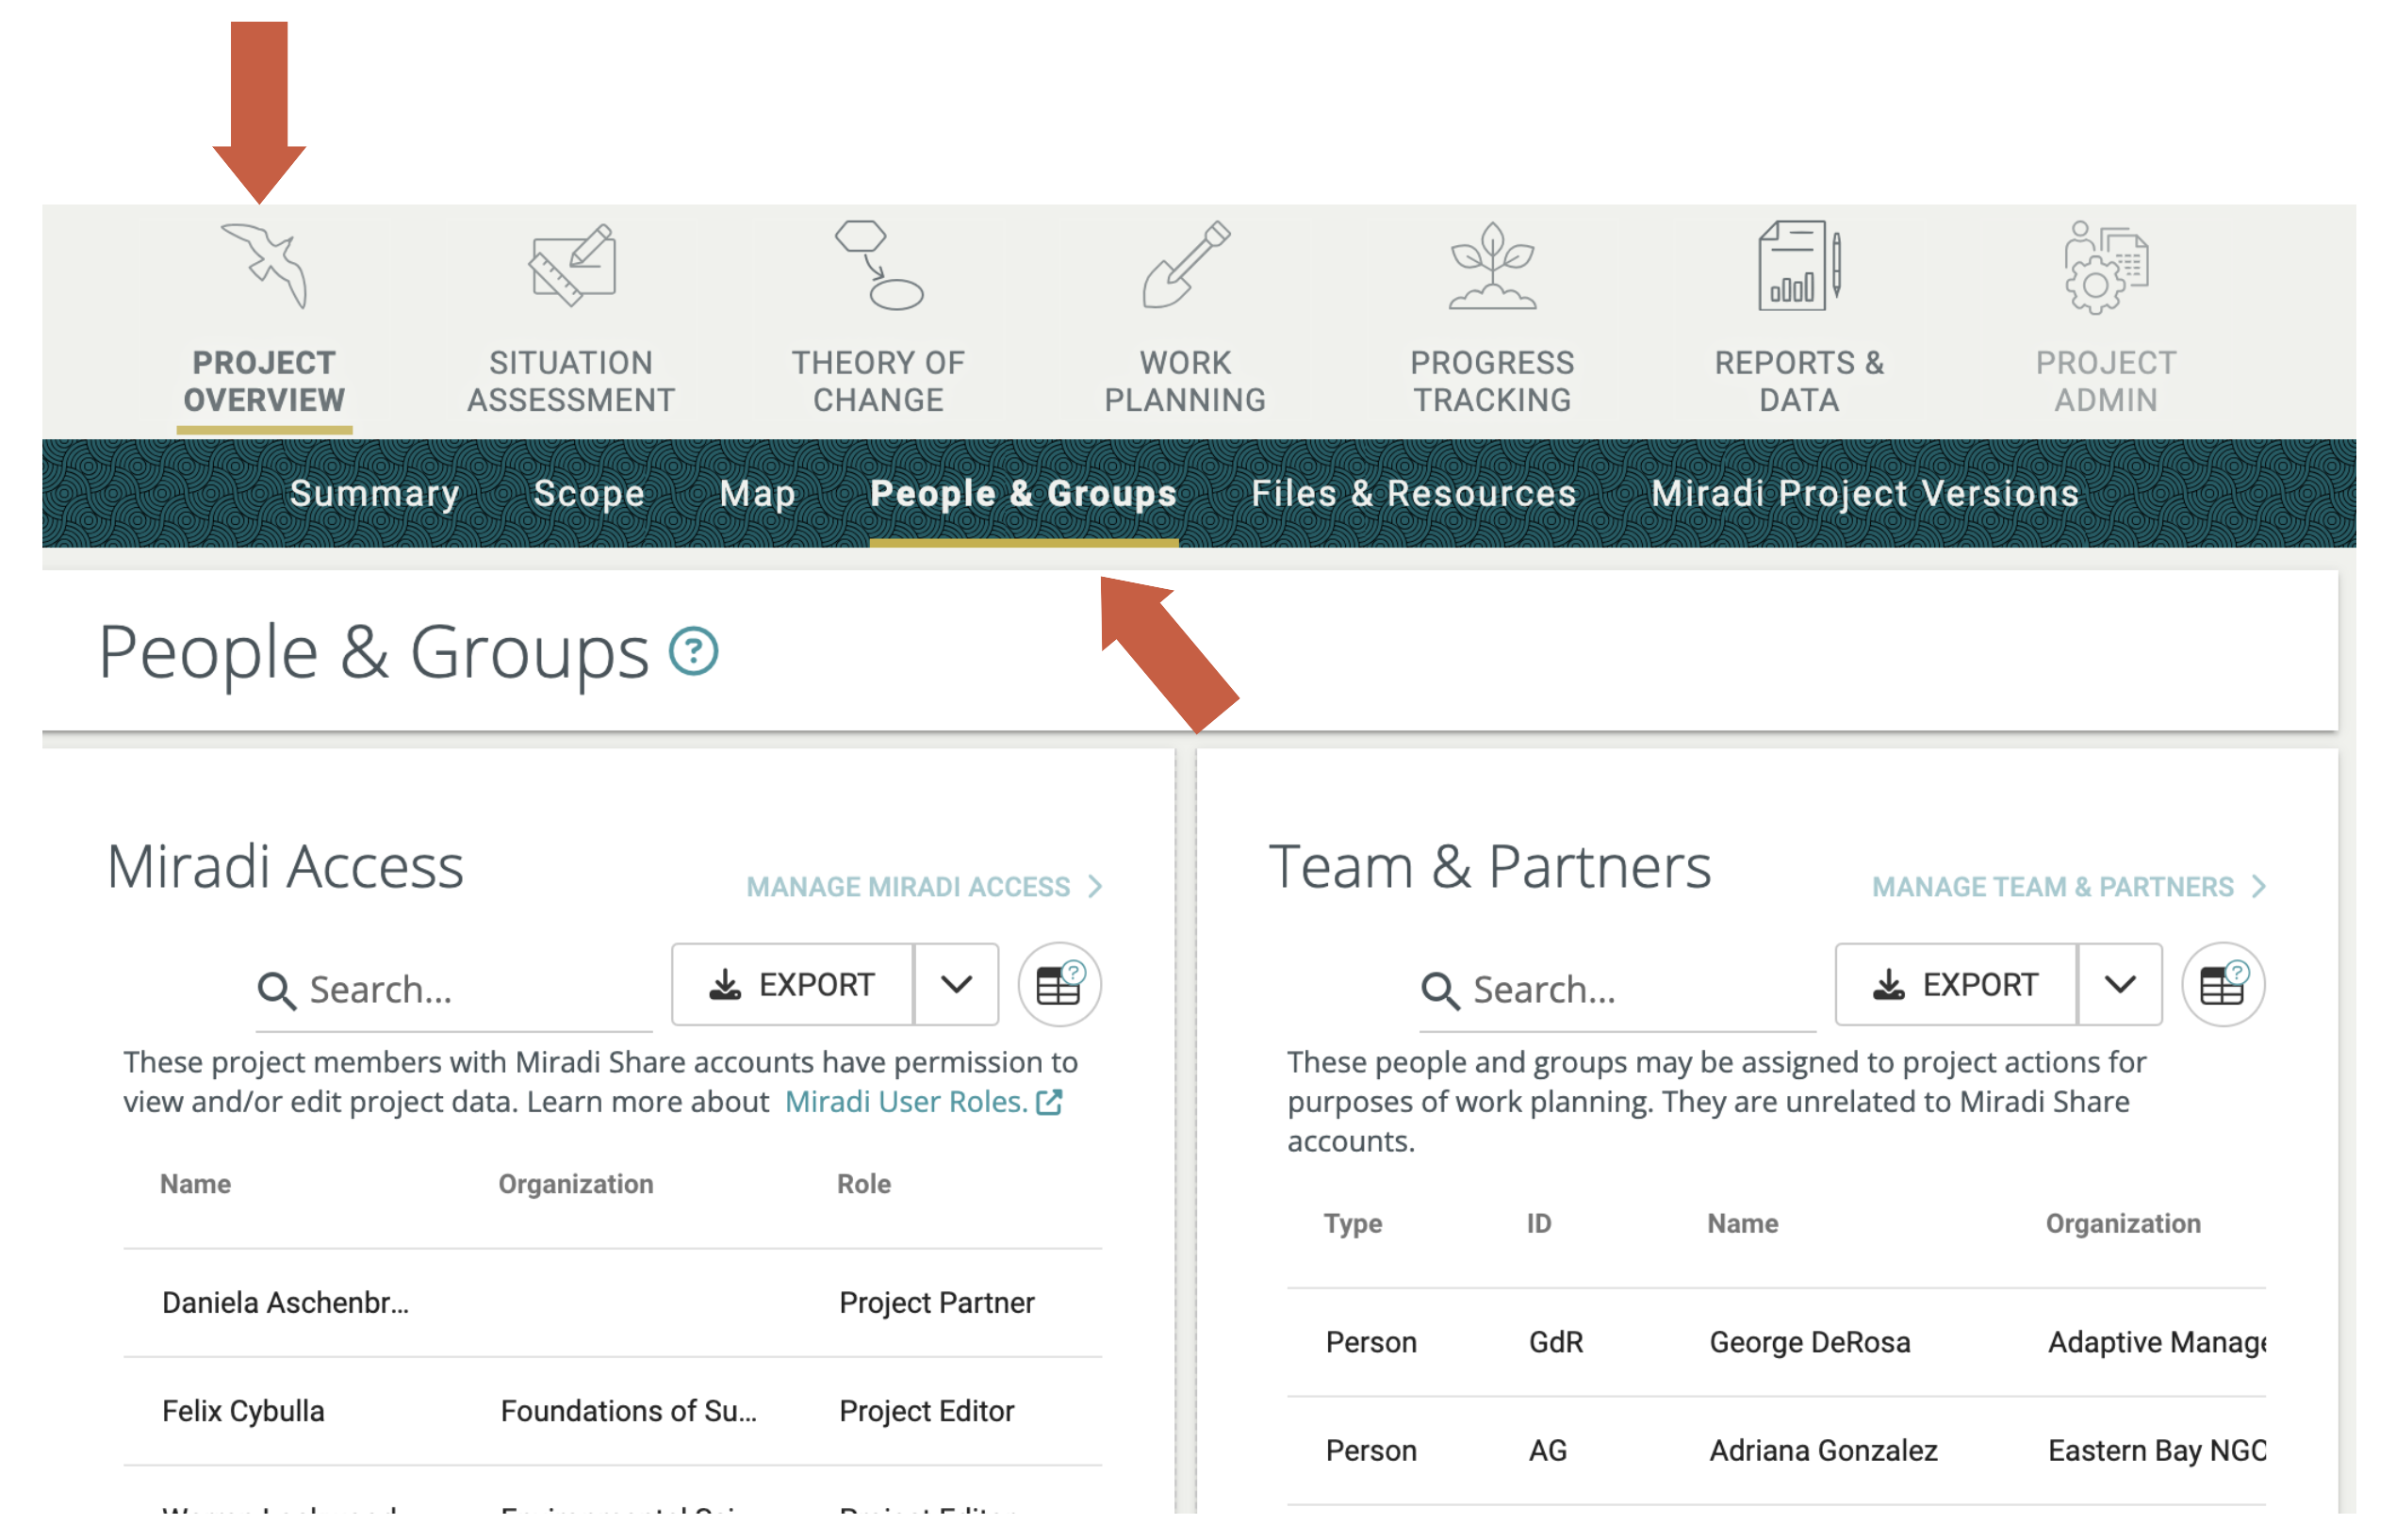This screenshot has width=2396, height=1540.
Task: Click People & Groups help question icon
Action: point(693,652)
